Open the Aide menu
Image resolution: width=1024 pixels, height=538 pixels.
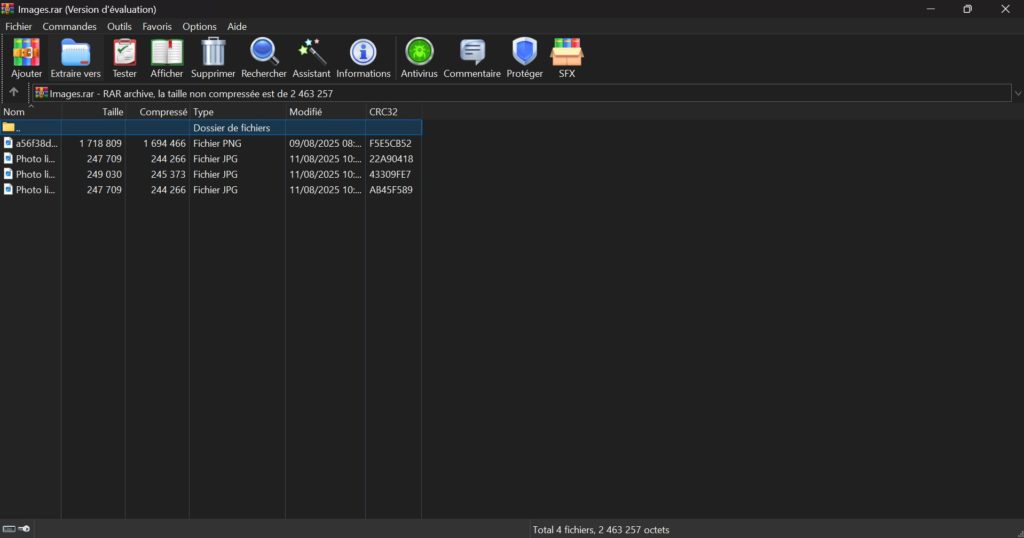(x=236, y=27)
